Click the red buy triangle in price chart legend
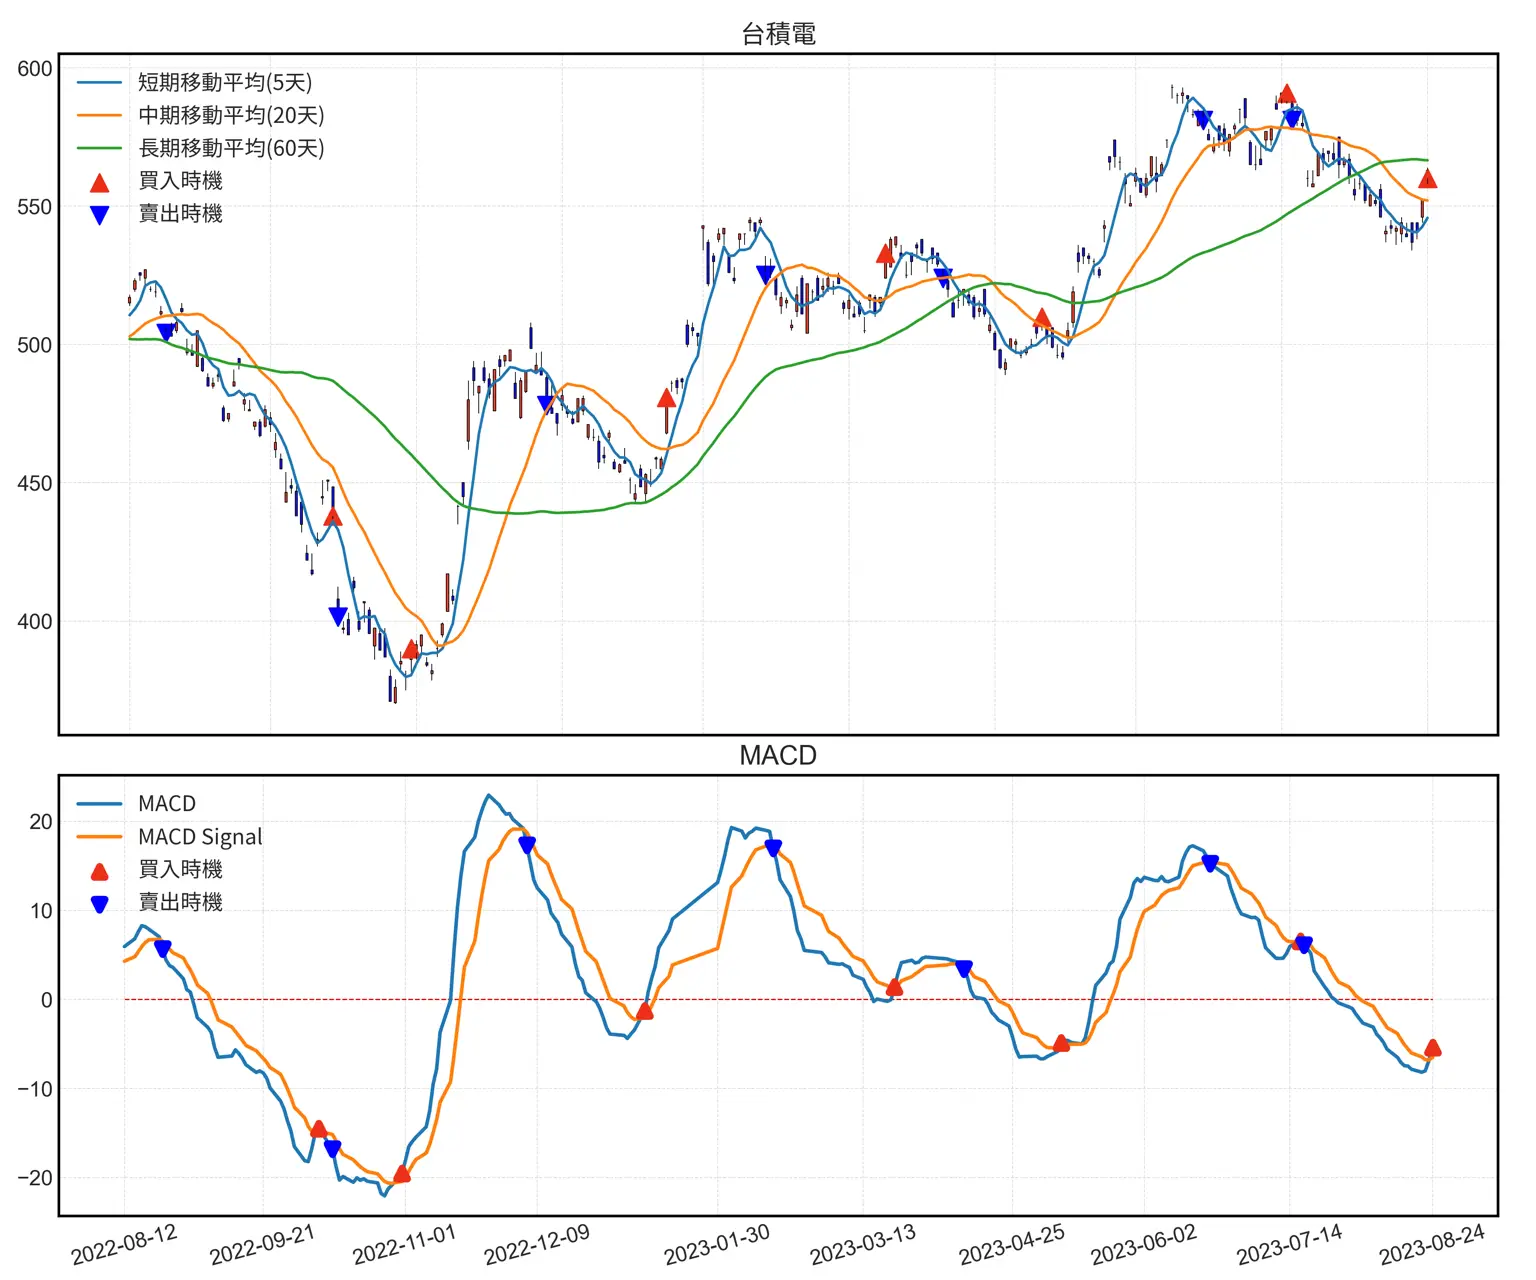Viewport: 1536px width, 1280px height. pos(100,182)
